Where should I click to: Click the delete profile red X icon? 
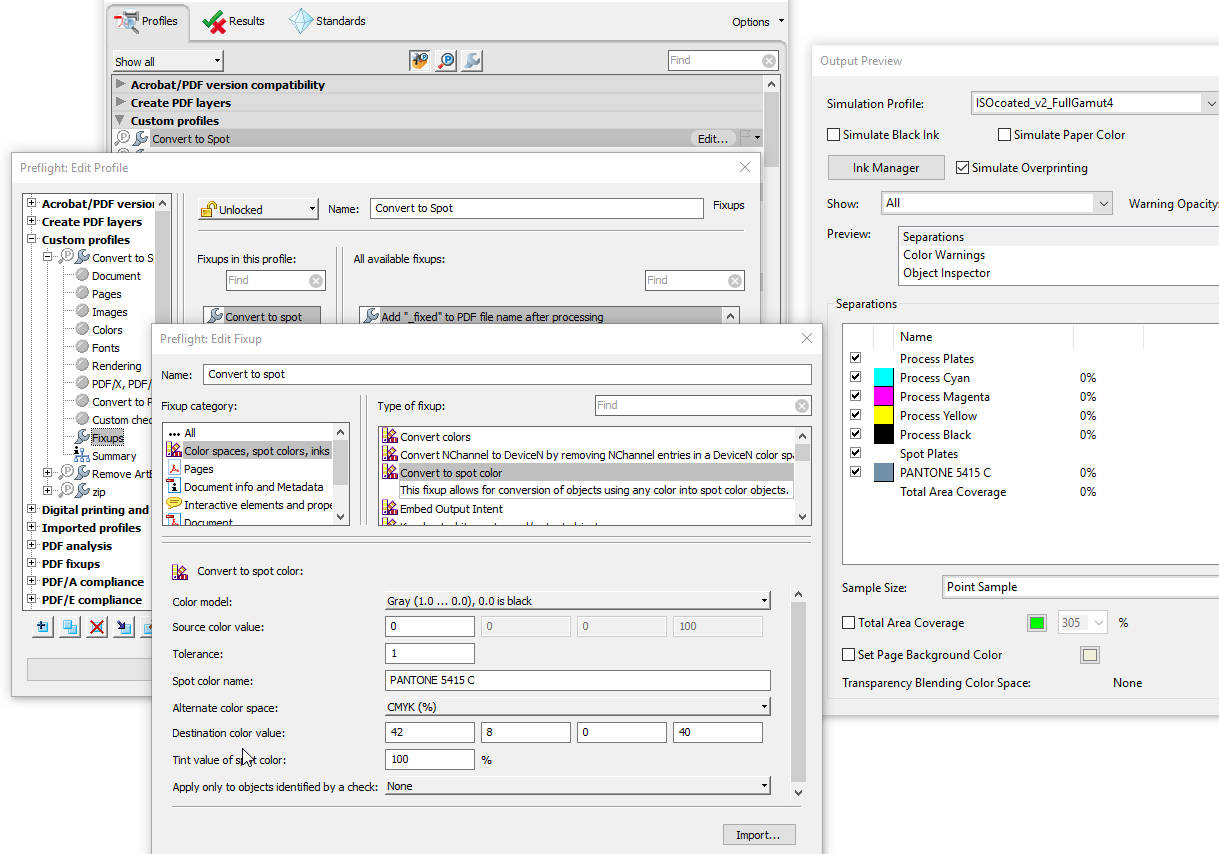97,627
